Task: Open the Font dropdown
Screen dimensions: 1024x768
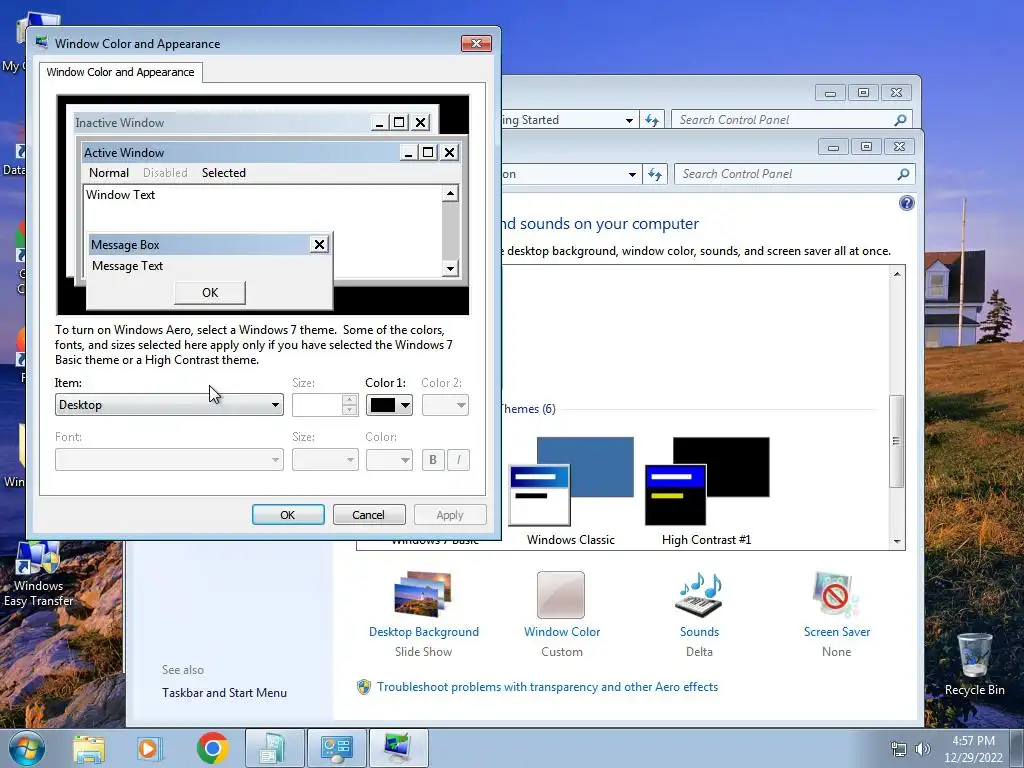Action: (x=169, y=460)
